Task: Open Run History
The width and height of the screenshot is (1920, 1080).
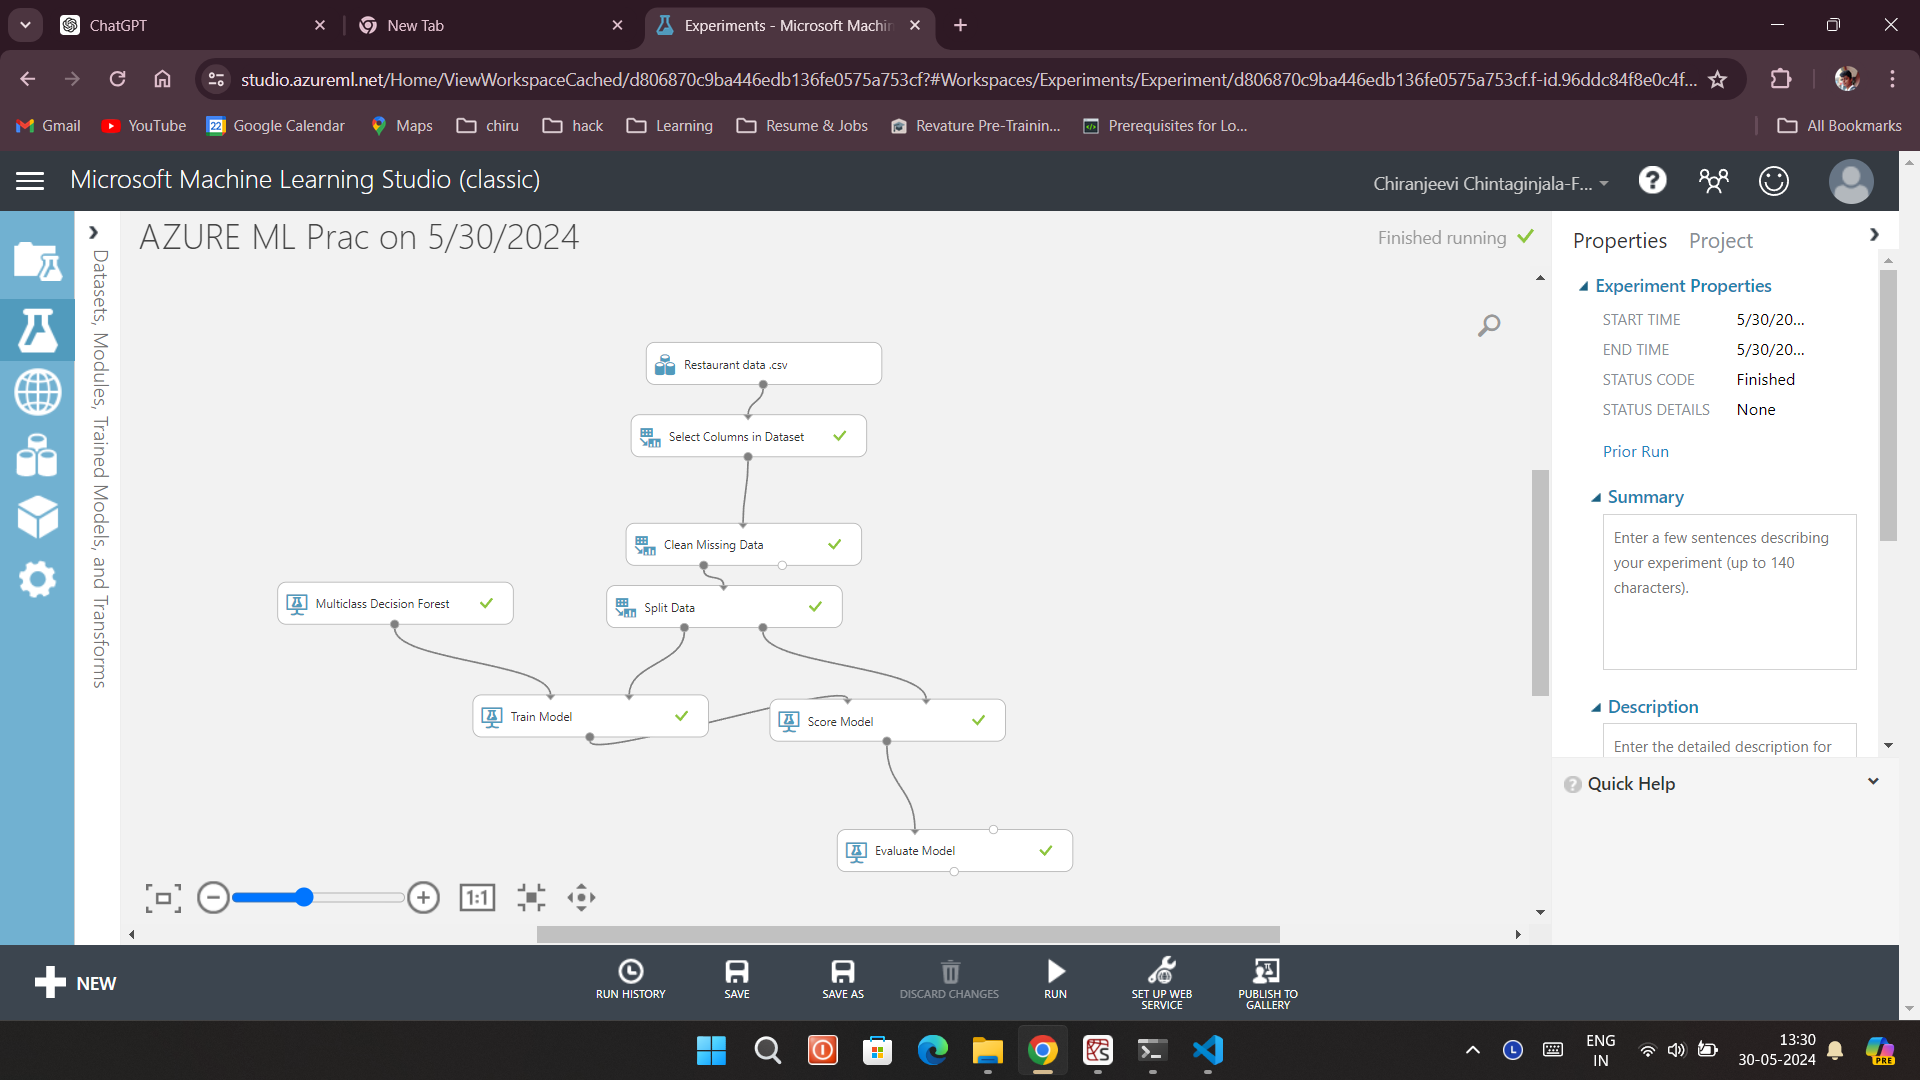Action: (x=630, y=980)
